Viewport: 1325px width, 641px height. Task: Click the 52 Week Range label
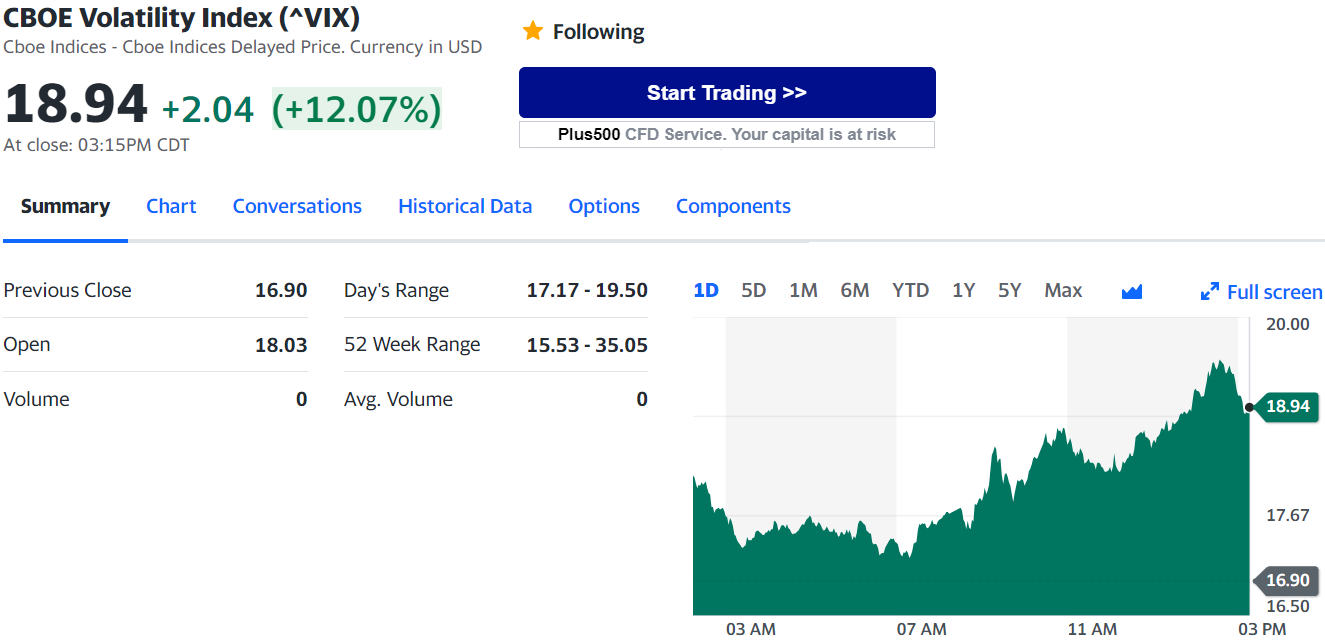[412, 345]
